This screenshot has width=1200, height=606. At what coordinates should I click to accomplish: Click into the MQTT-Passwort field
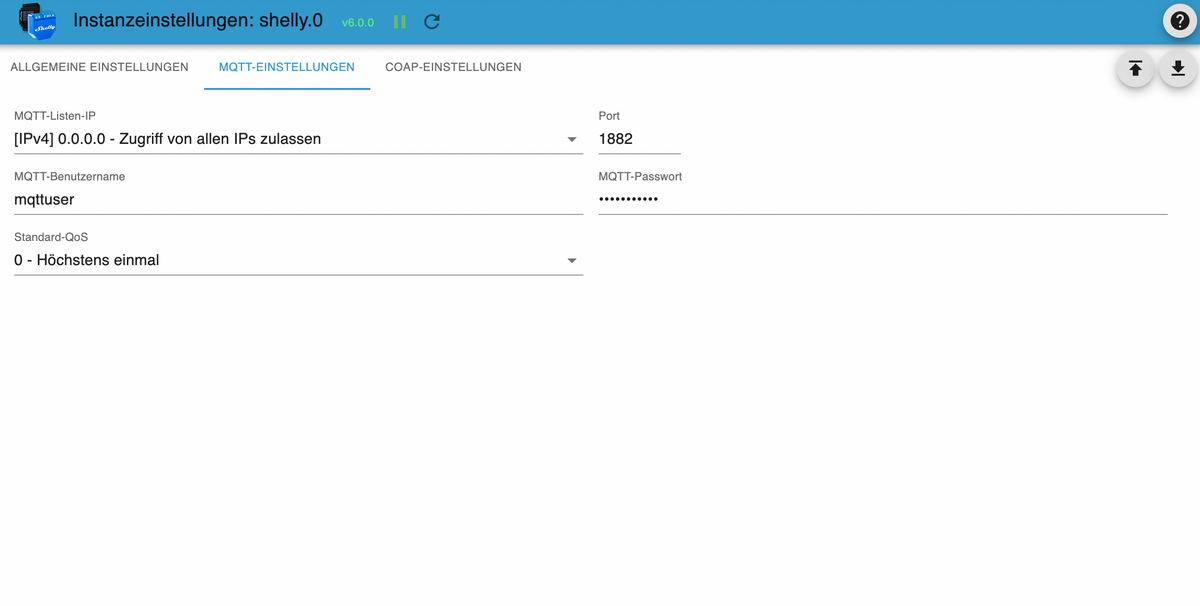tap(882, 199)
